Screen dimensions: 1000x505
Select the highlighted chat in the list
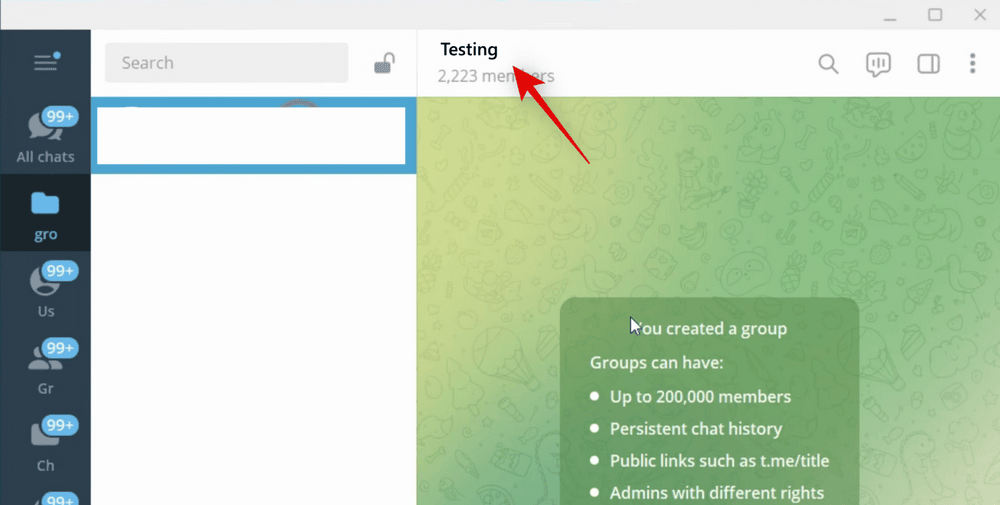coord(250,135)
